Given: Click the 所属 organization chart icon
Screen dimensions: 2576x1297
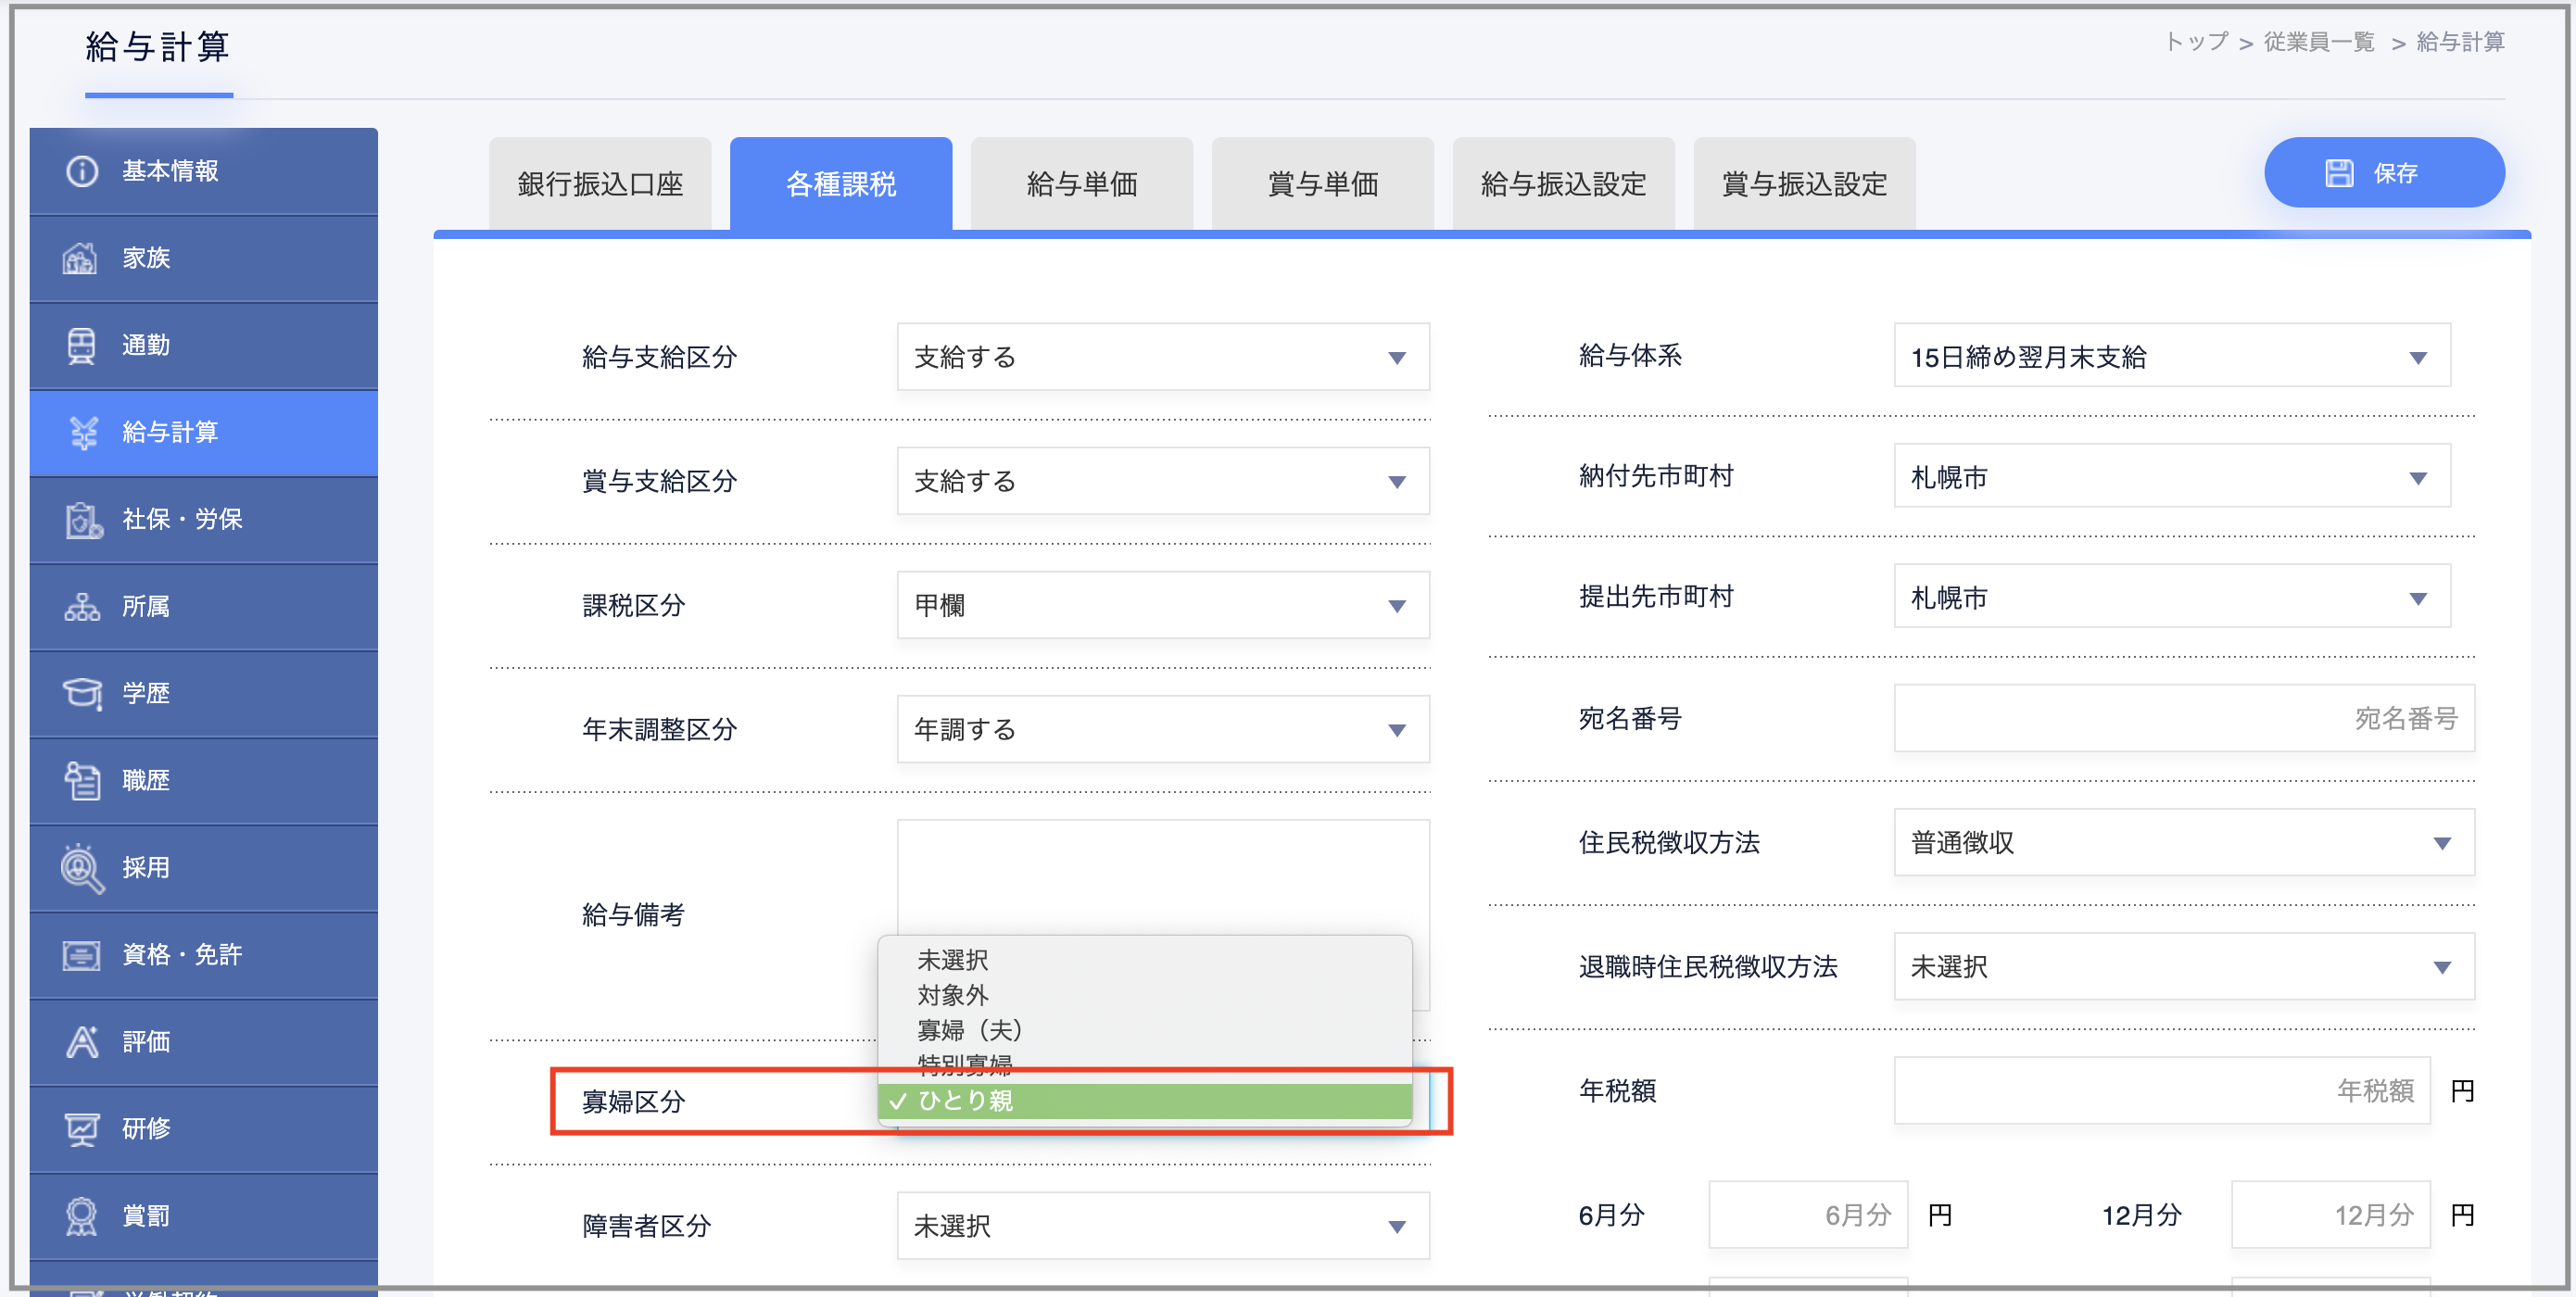Looking at the screenshot, I should coord(81,606).
